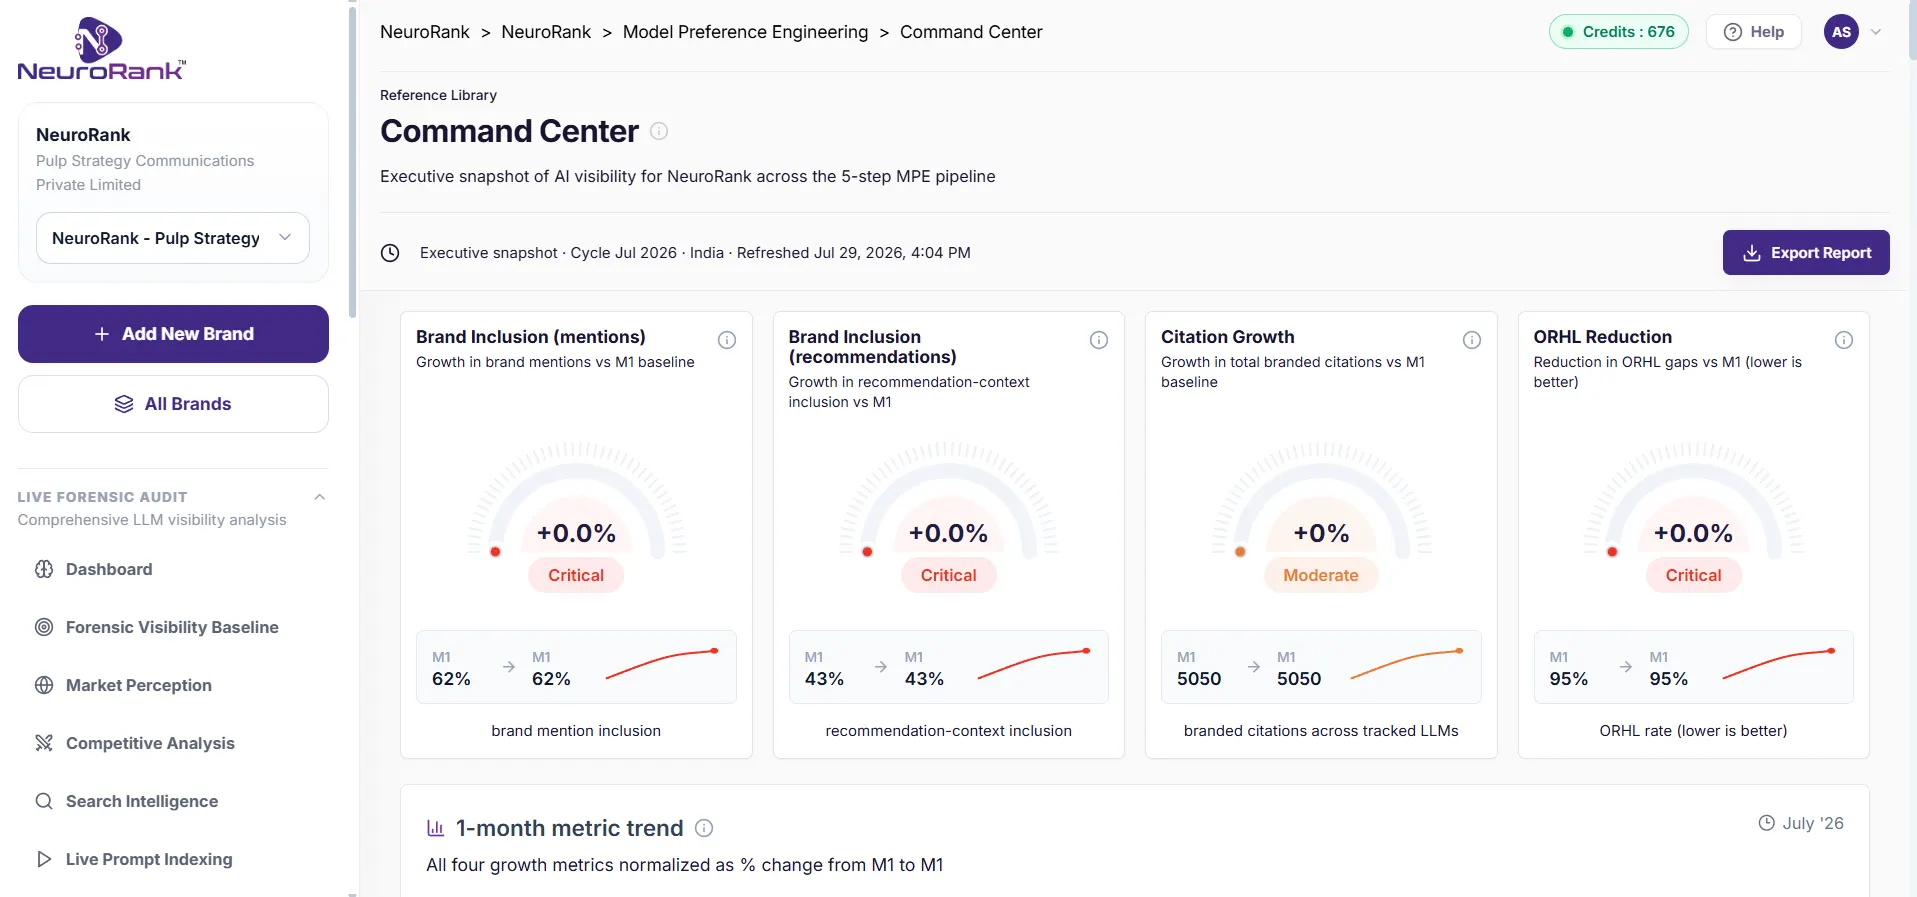The image size is (1917, 897).
Task: Open the NeuroRank - Pulp Strategy dropdown
Action: pyautogui.click(x=173, y=238)
